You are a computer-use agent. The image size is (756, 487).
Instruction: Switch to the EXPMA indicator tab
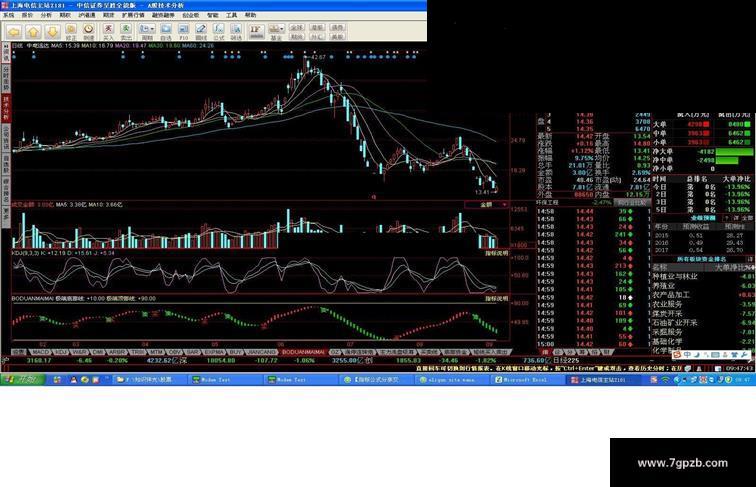click(214, 352)
